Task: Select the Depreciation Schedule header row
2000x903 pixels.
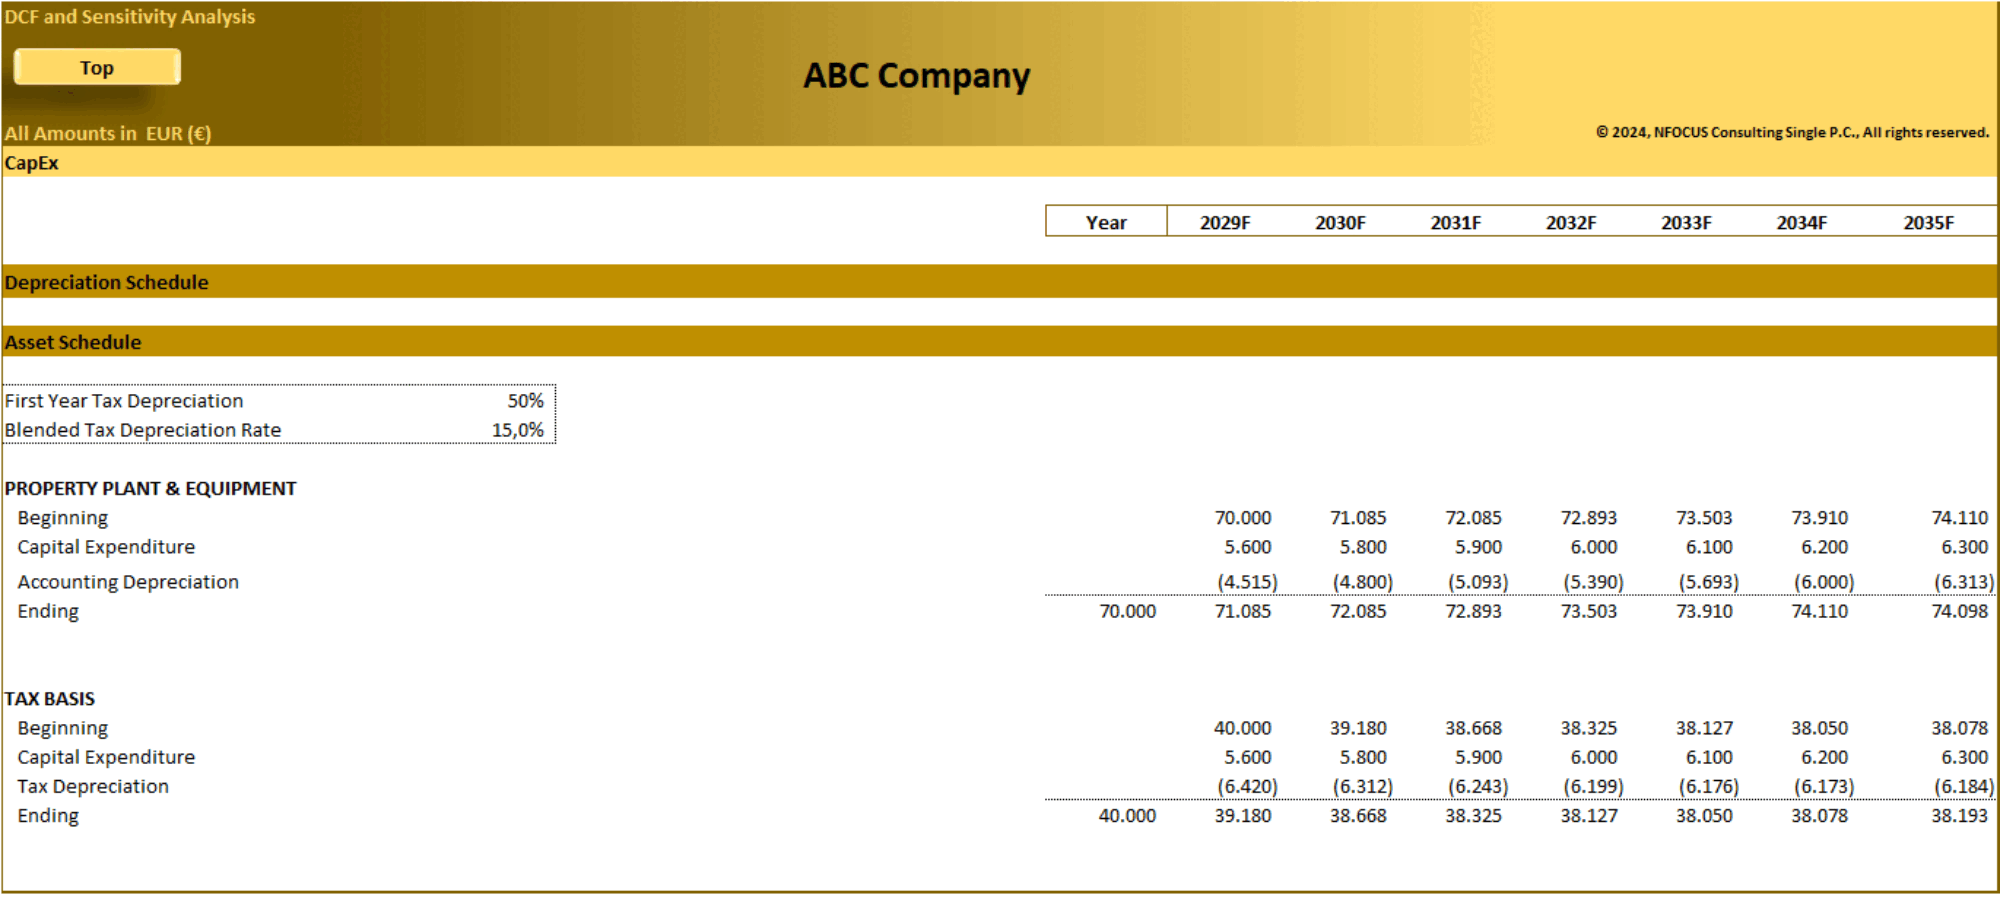Action: click(x=1000, y=282)
